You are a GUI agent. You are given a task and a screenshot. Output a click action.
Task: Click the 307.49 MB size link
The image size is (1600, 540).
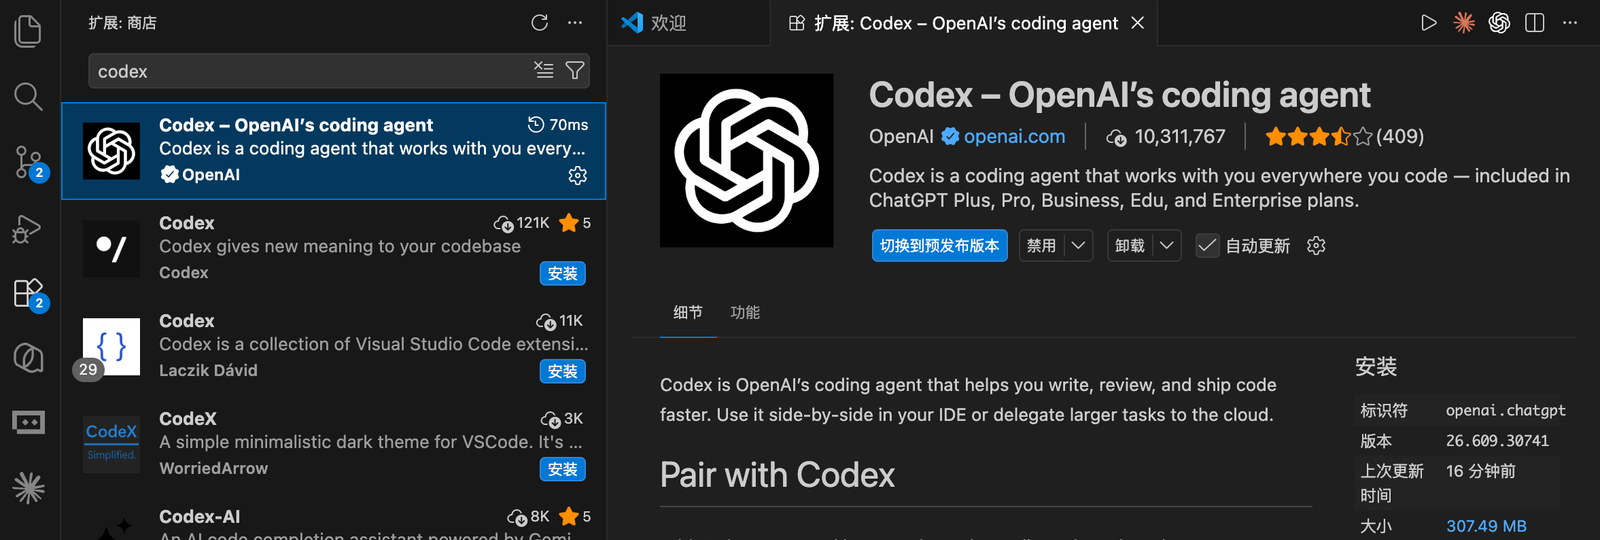click(x=1486, y=526)
